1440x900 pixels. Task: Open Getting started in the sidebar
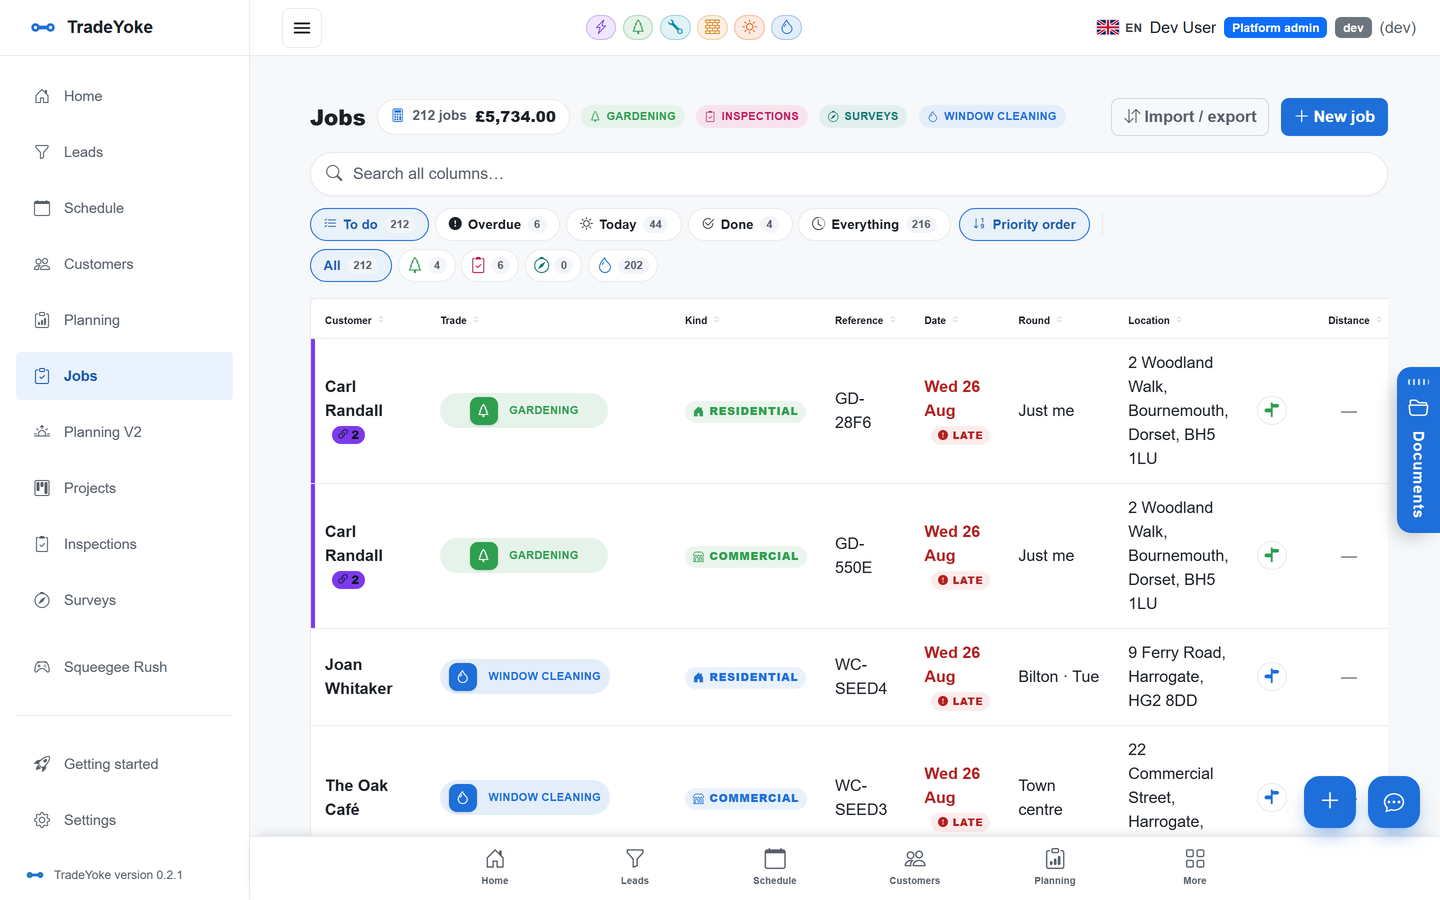pyautogui.click(x=124, y=764)
